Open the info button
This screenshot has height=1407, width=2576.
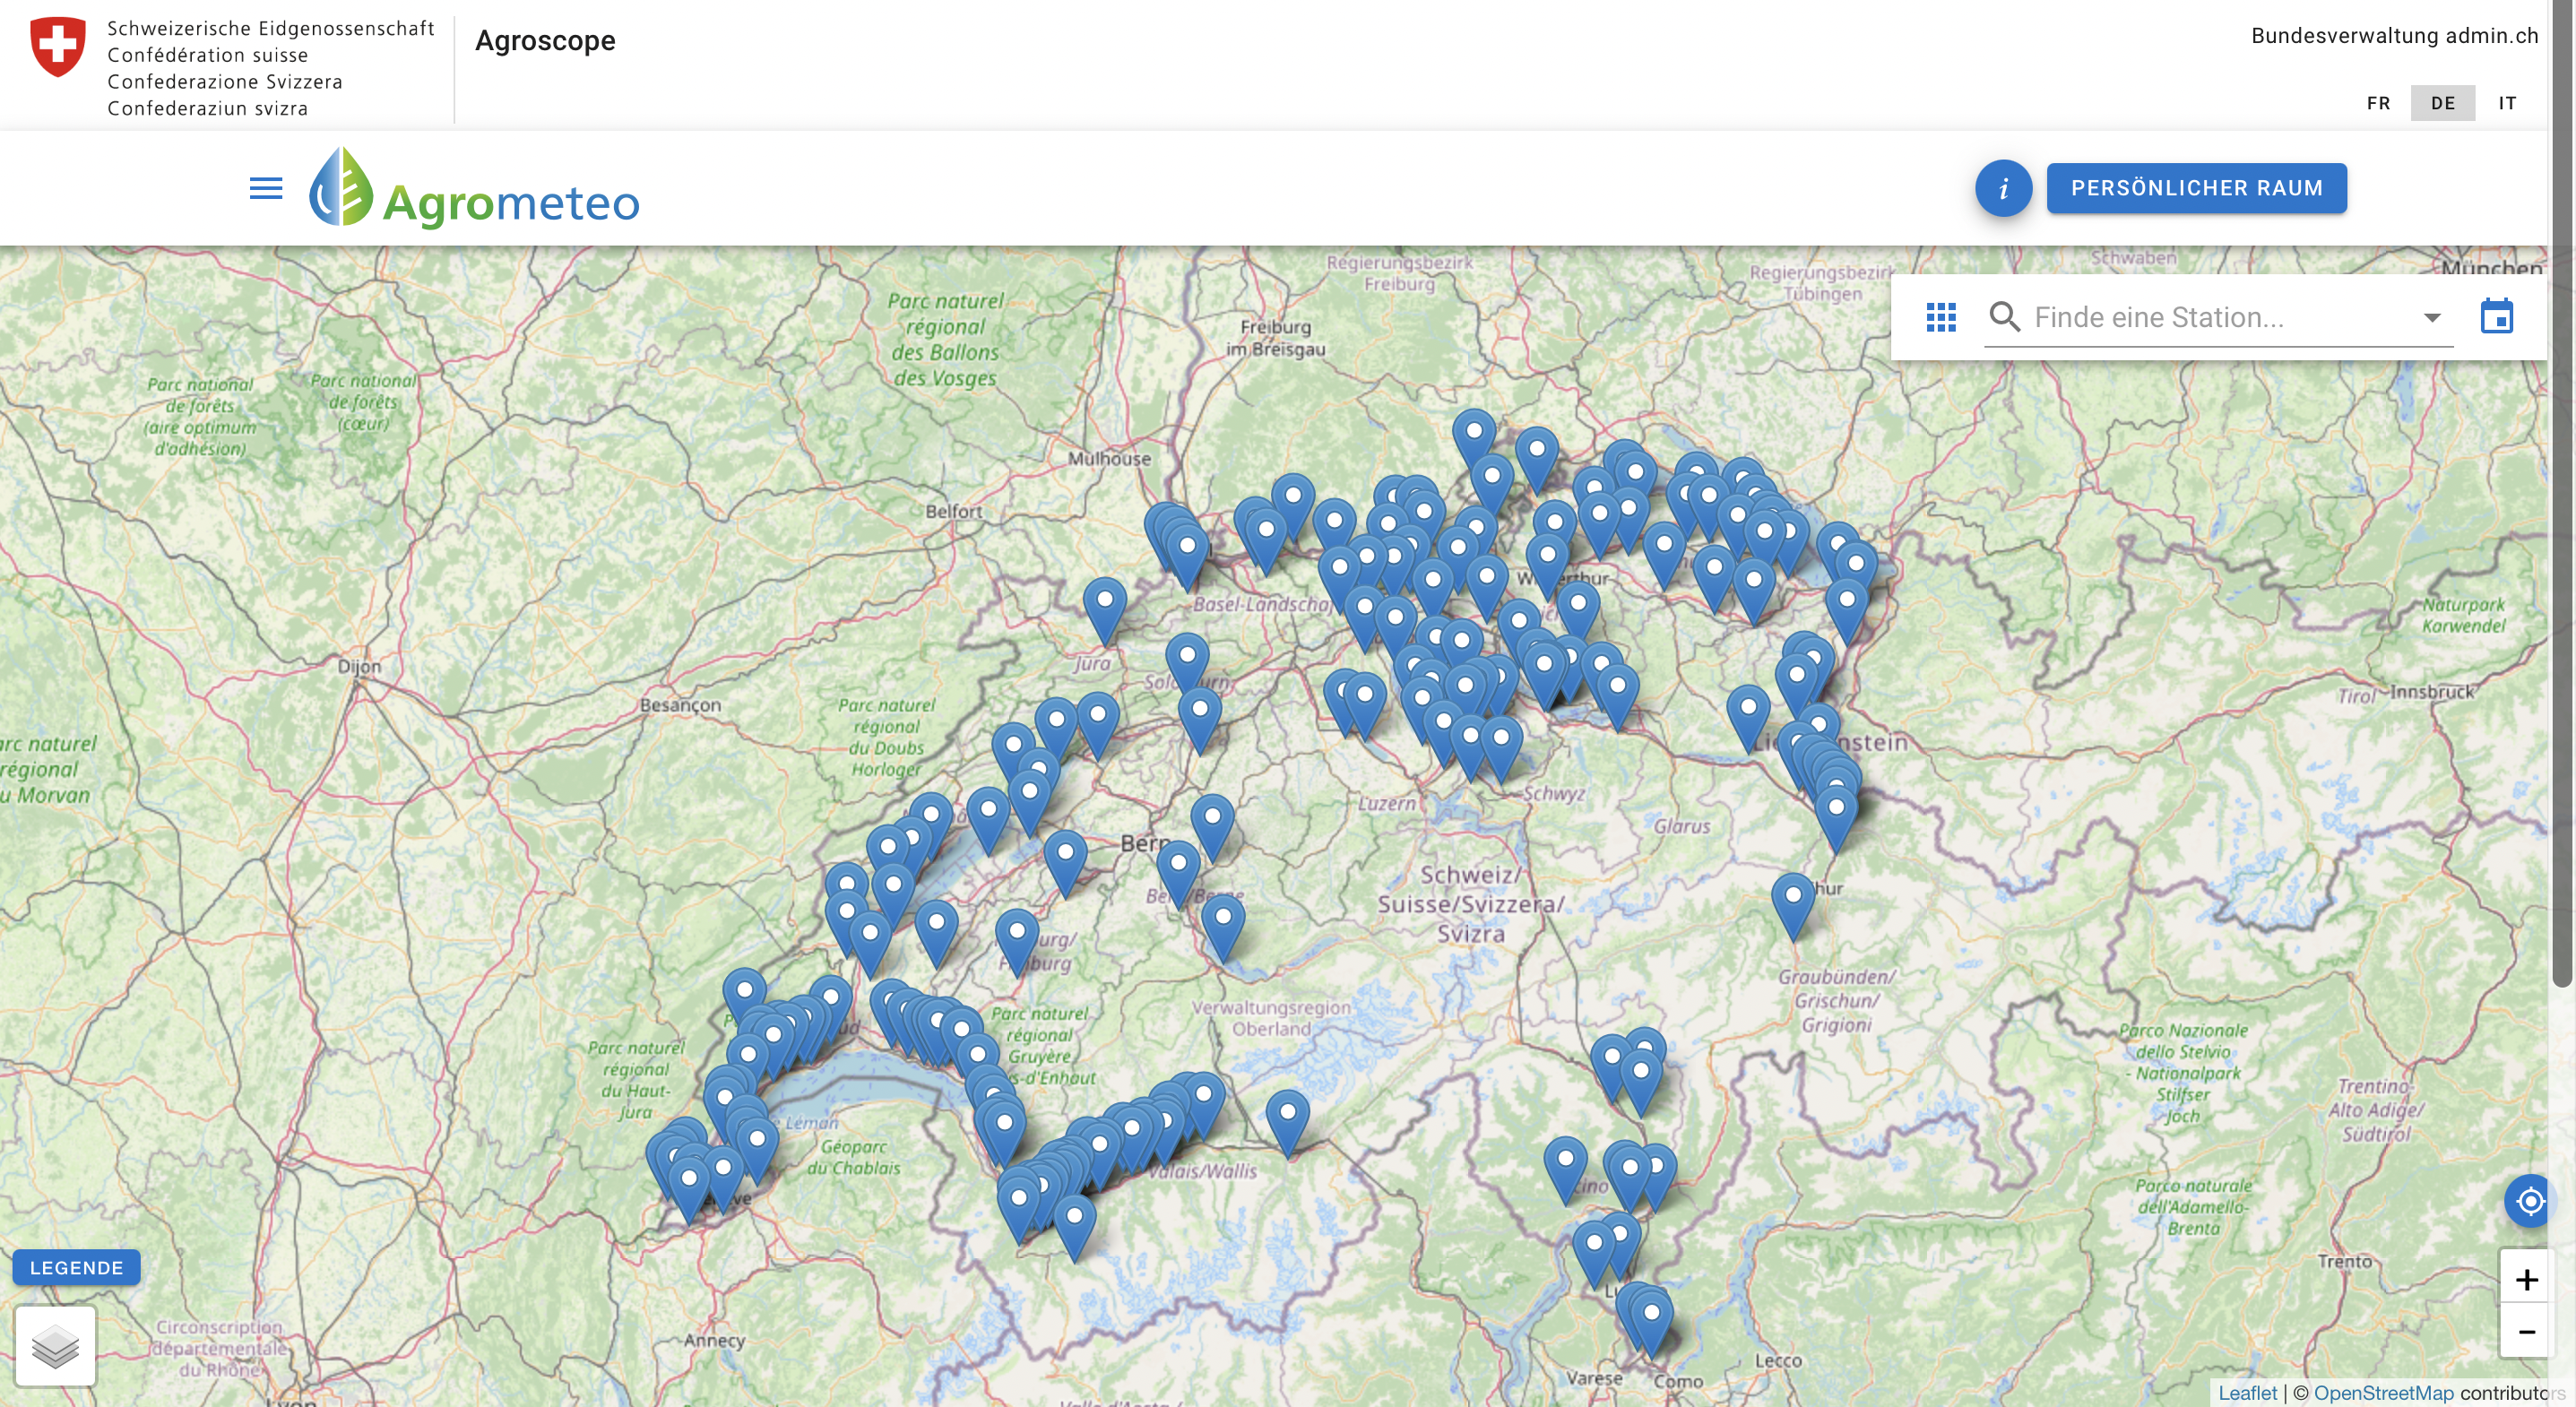[2003, 188]
